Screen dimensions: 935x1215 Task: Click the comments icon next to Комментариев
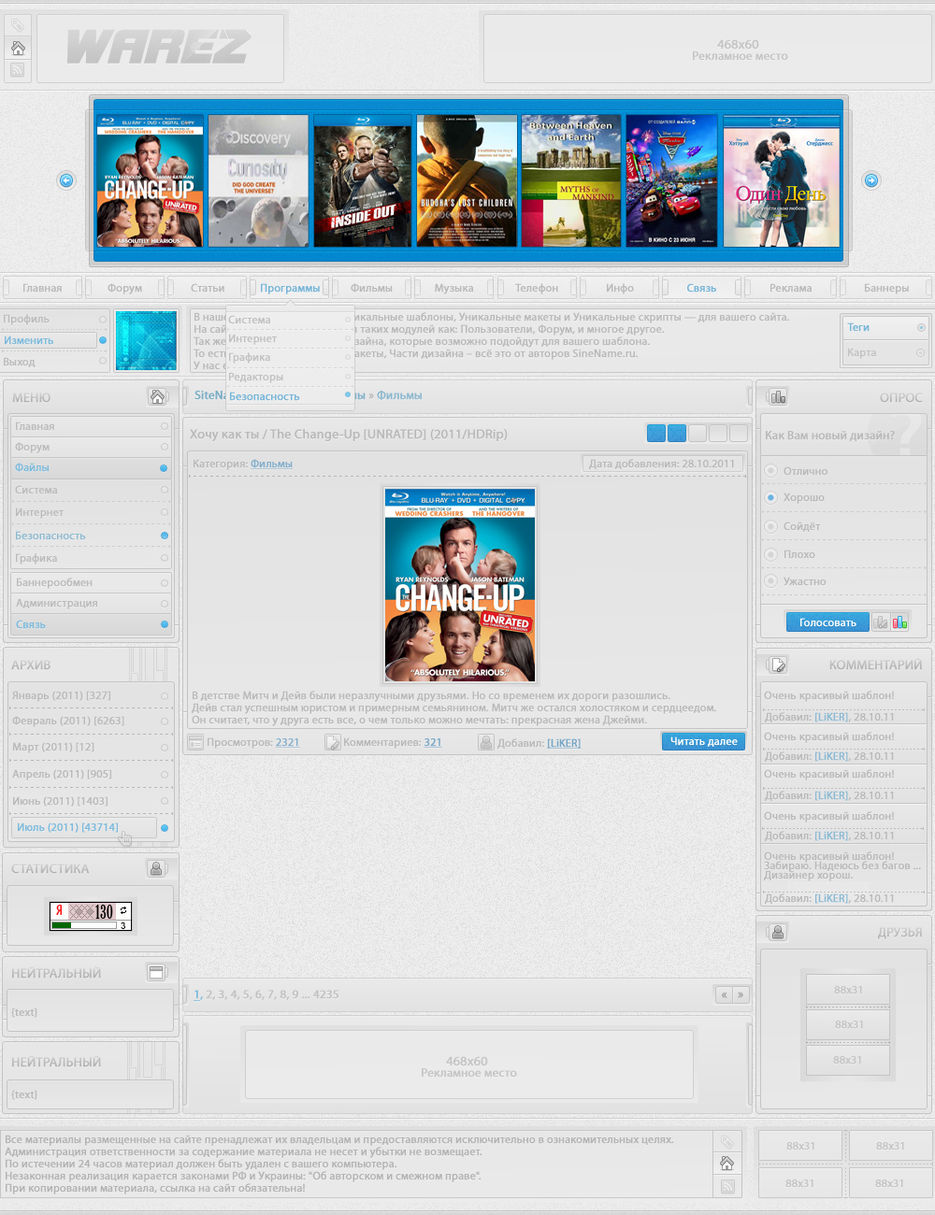(x=333, y=742)
